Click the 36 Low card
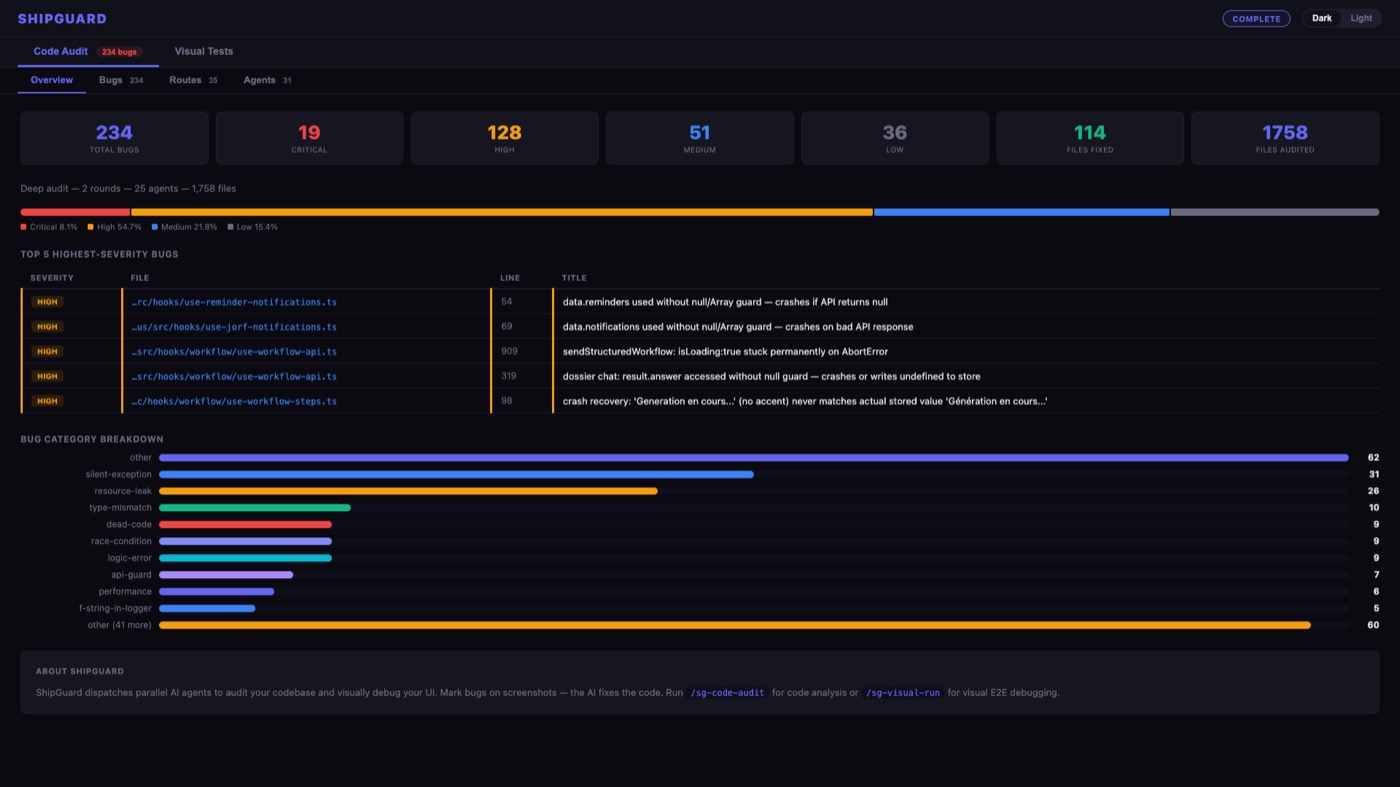This screenshot has height=787, width=1400. [x=894, y=138]
